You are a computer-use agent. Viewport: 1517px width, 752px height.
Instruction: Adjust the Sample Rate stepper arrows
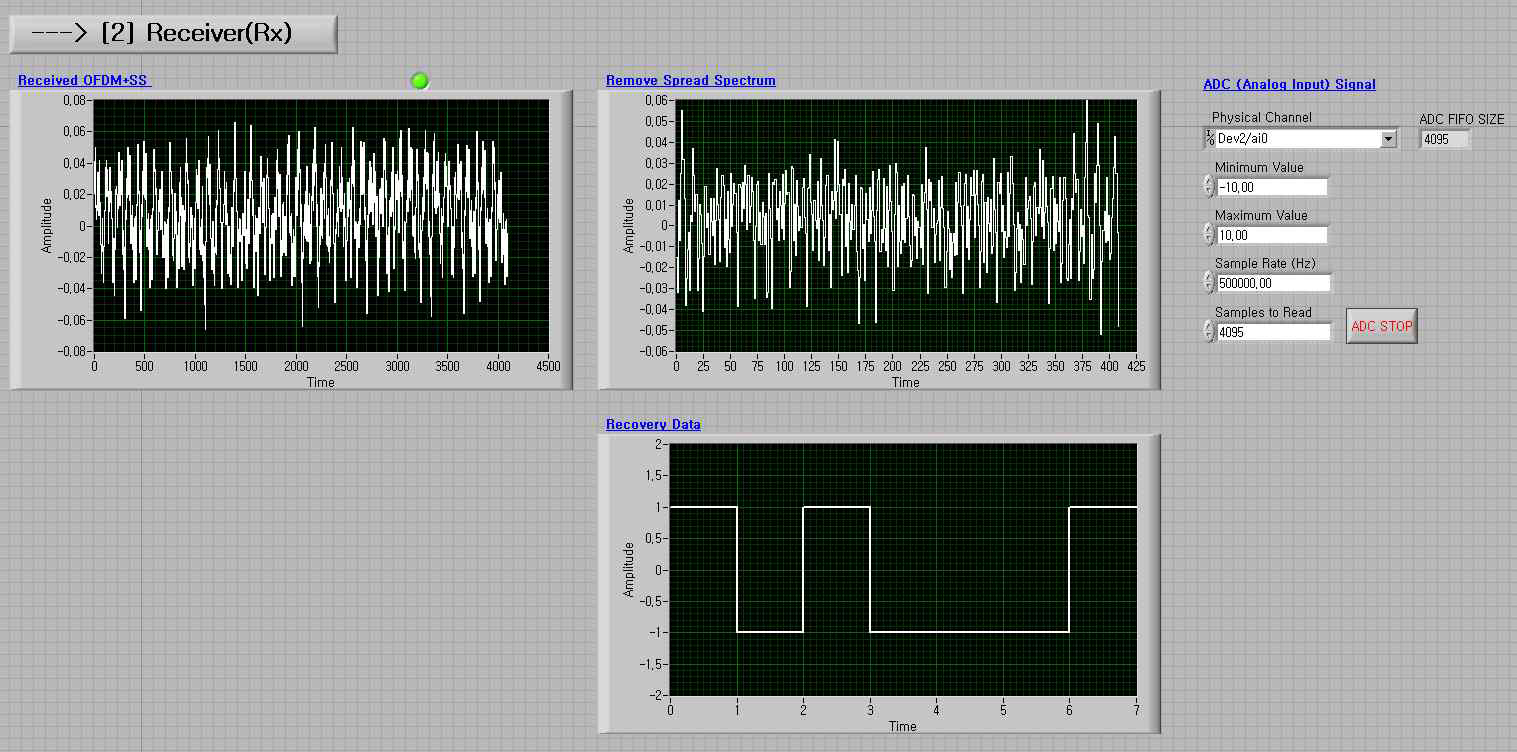click(x=1209, y=283)
